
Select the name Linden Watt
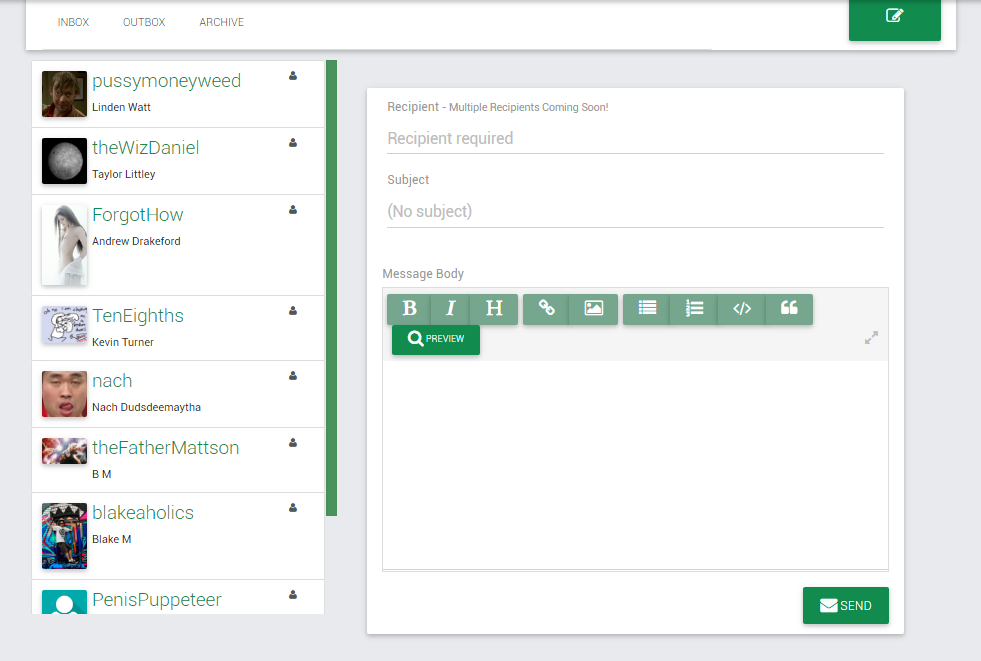(x=121, y=108)
